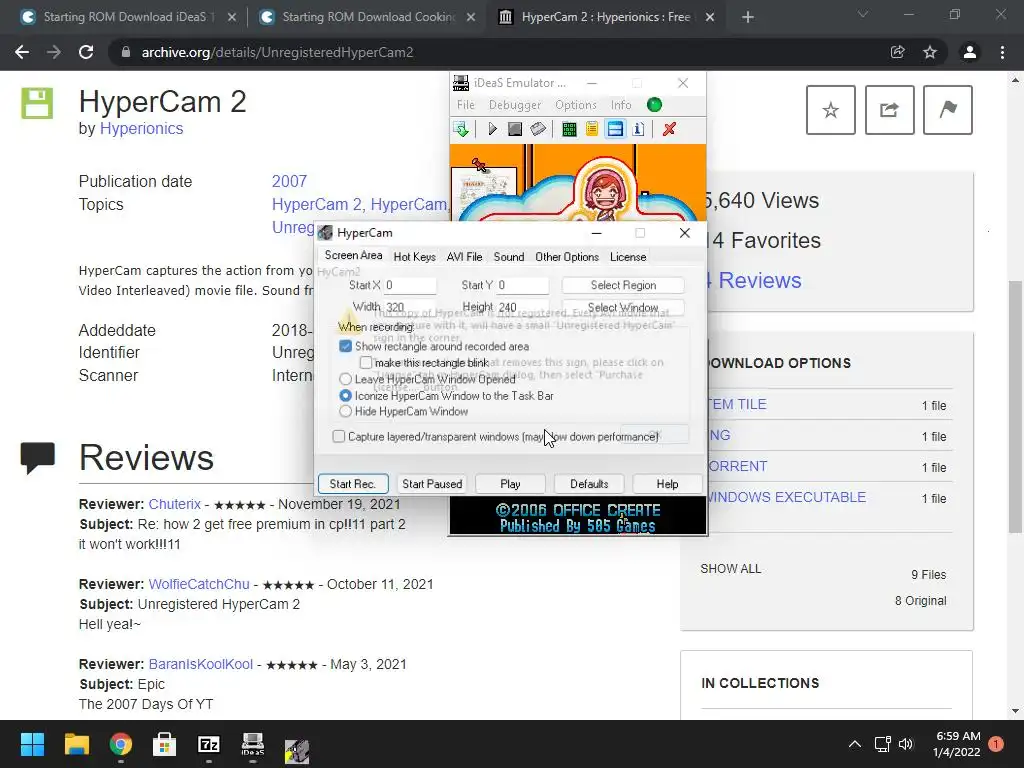Click the iDeaS play/start emulation icon

(x=492, y=129)
